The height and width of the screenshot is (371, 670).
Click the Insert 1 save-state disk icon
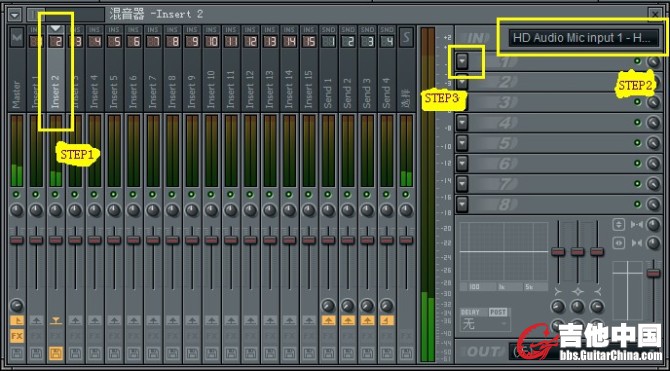[x=36, y=353]
